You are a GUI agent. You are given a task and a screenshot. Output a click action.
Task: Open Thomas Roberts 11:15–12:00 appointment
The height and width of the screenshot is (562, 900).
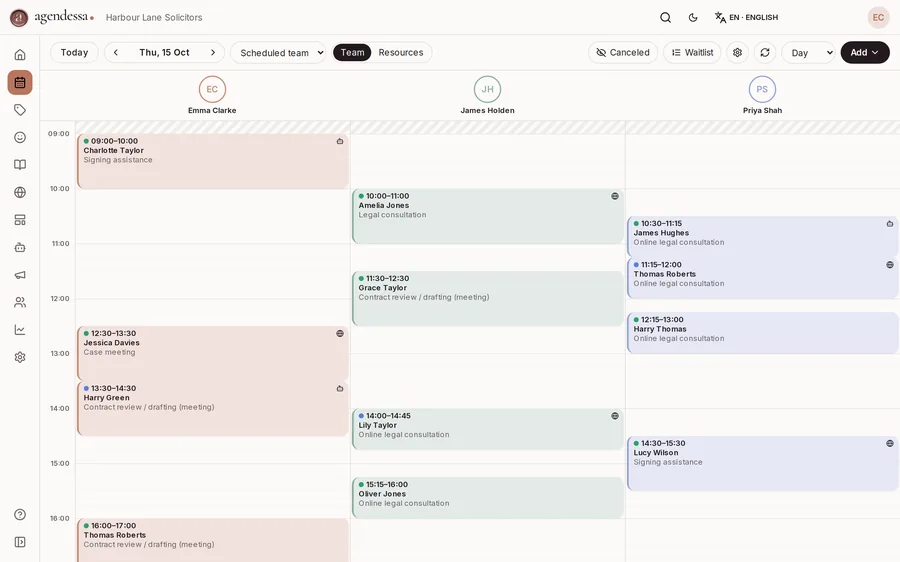click(763, 278)
